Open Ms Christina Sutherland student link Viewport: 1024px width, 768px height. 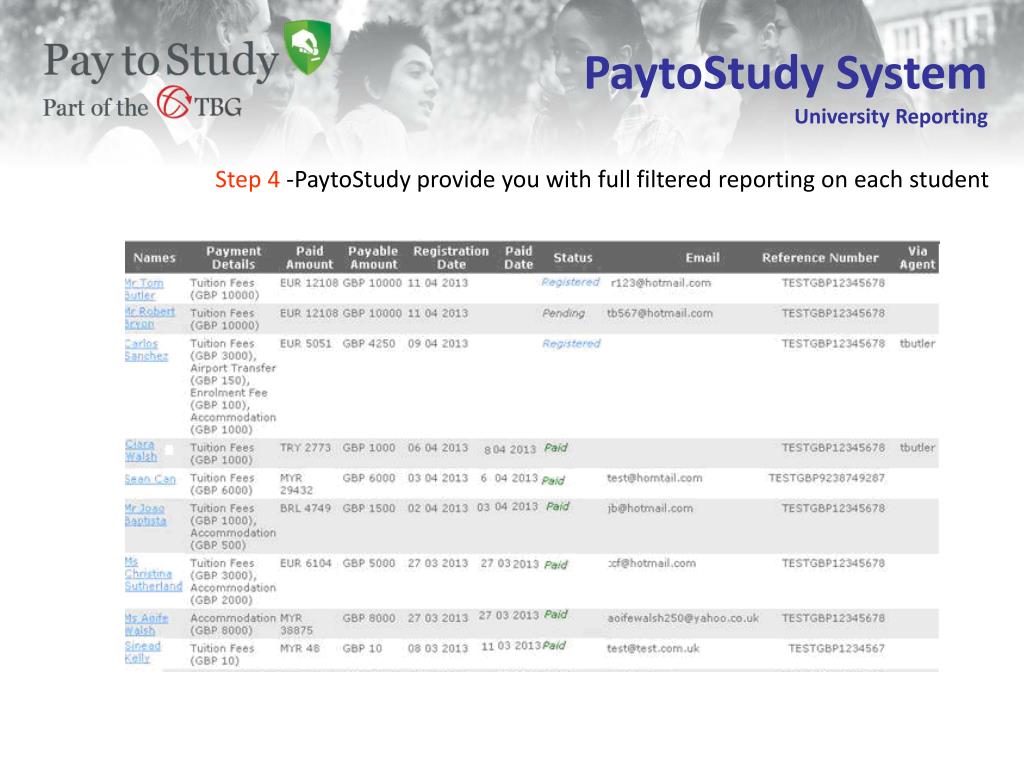click(x=153, y=574)
